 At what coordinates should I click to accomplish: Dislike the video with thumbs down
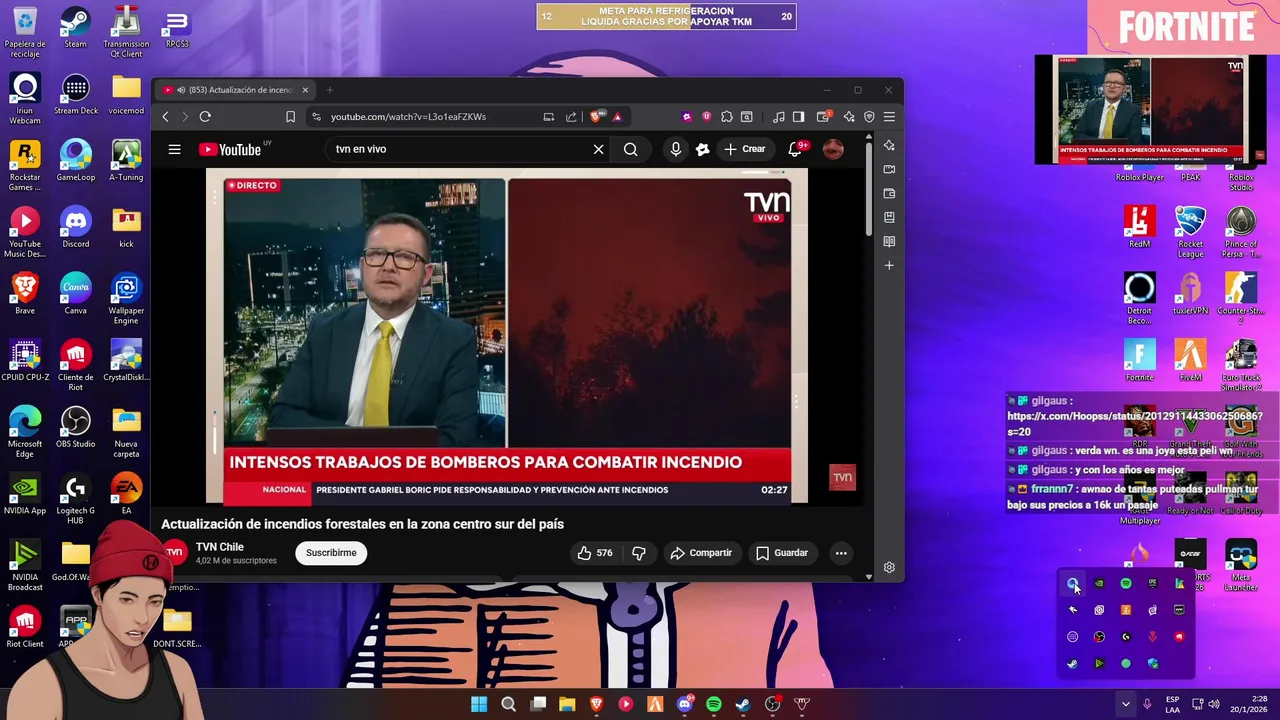coord(639,553)
